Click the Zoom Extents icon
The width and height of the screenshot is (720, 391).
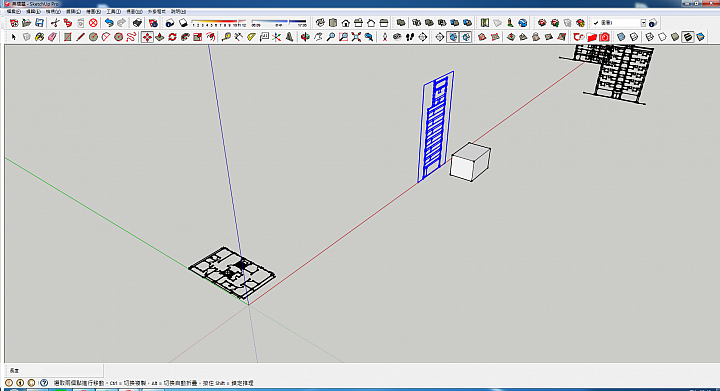pyautogui.click(x=356, y=37)
